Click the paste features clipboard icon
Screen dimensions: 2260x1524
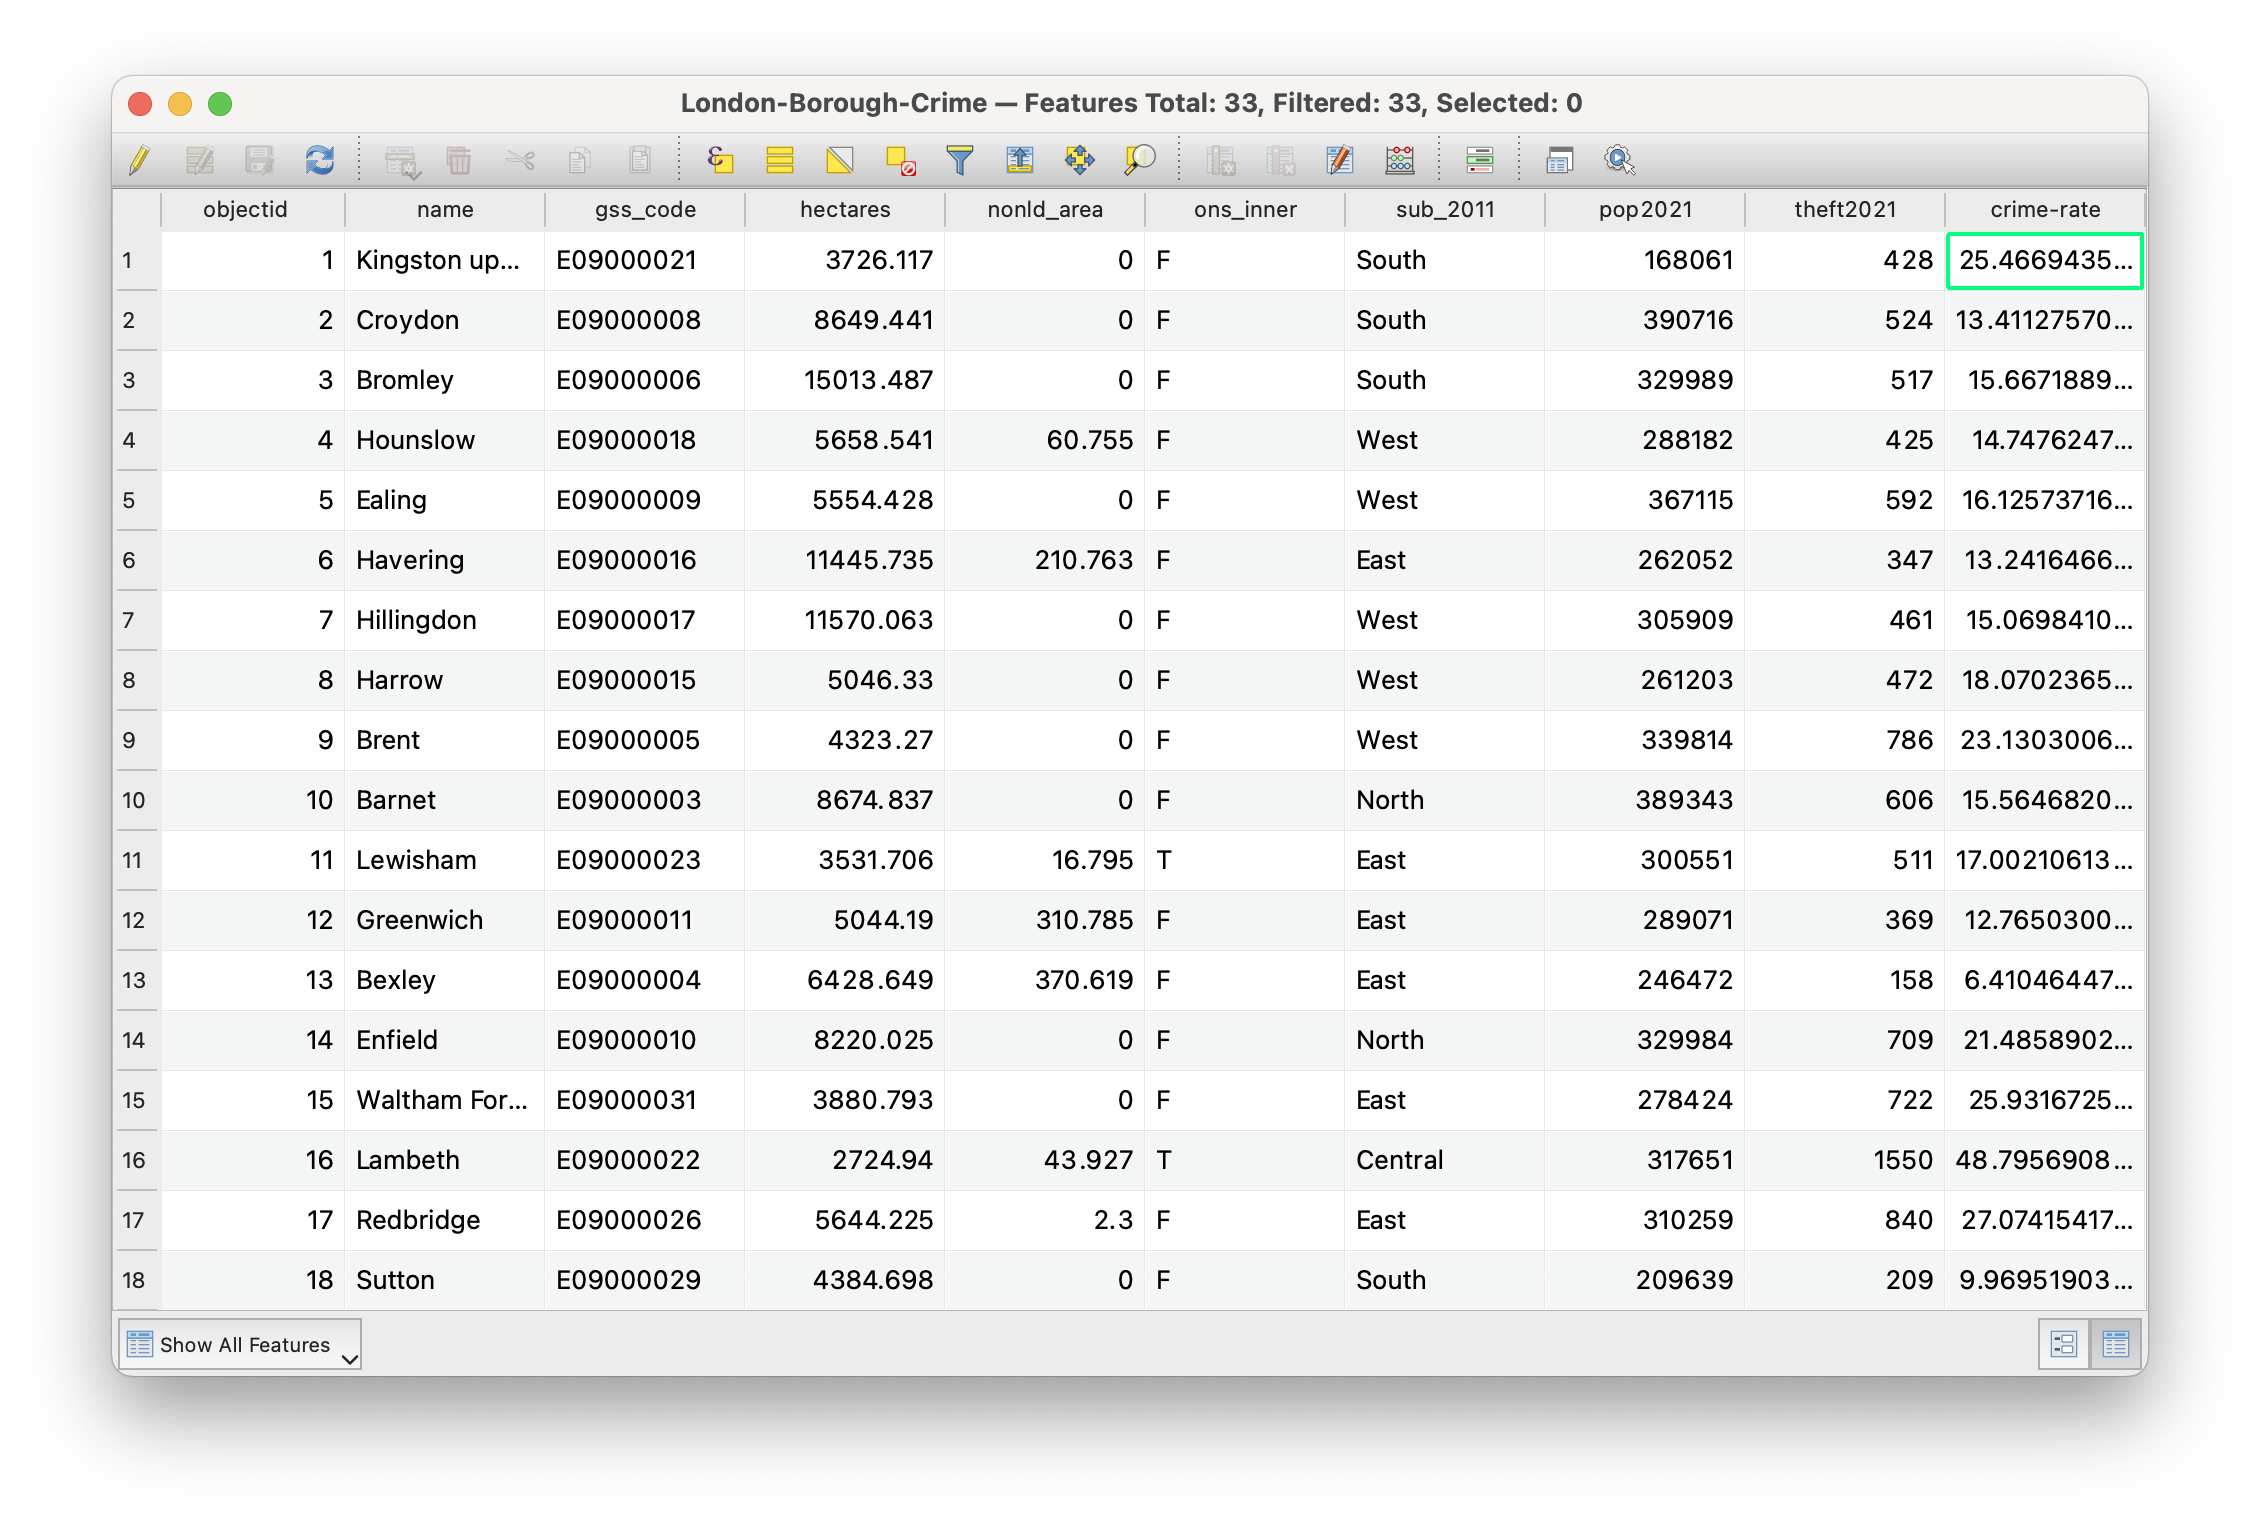[640, 160]
